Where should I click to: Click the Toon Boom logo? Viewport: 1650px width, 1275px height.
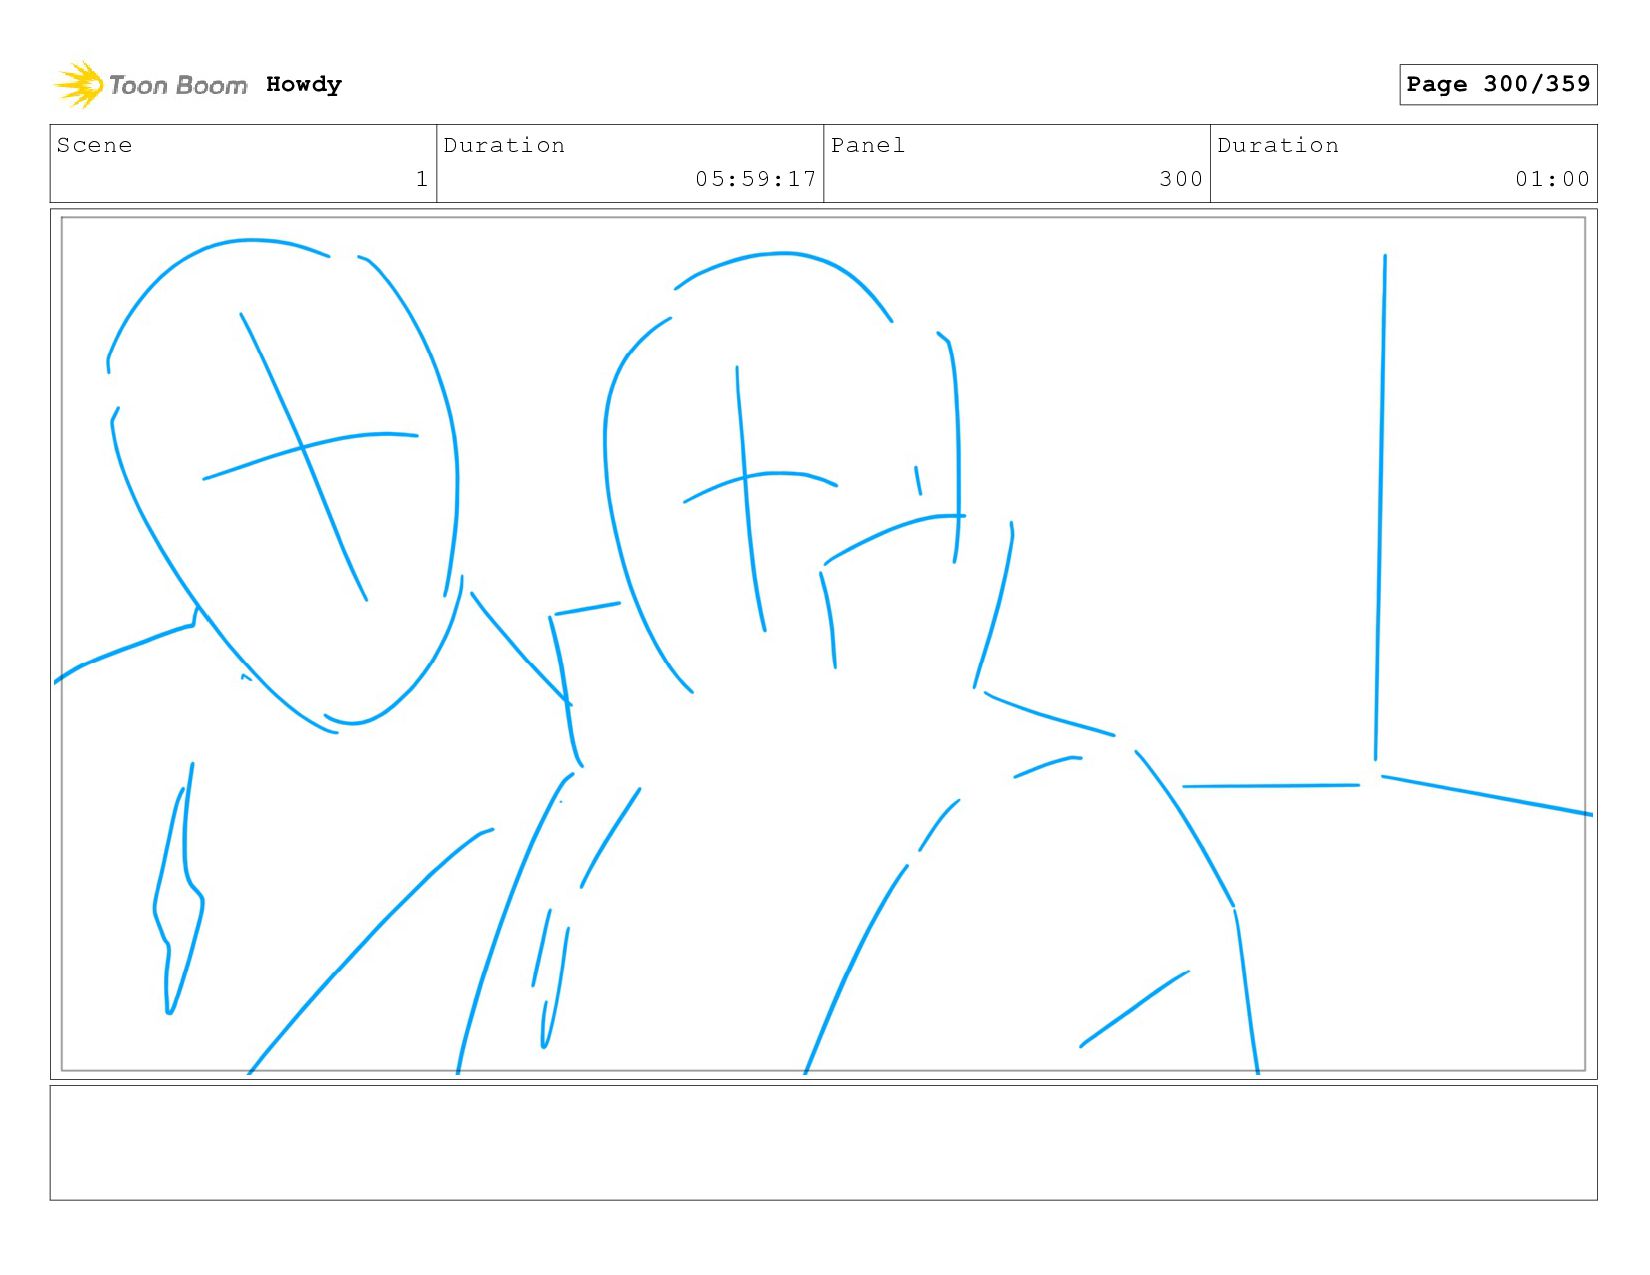pyautogui.click(x=150, y=85)
